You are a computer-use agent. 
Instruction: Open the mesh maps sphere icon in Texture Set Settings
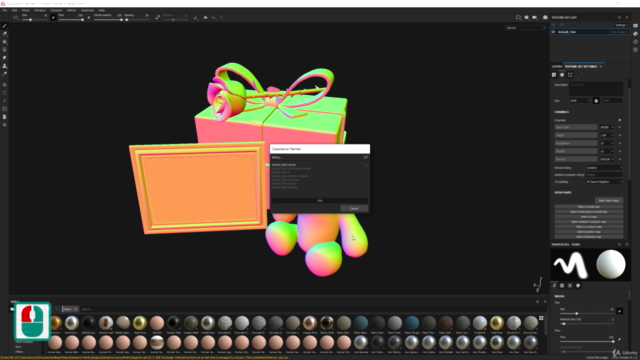[562, 75]
